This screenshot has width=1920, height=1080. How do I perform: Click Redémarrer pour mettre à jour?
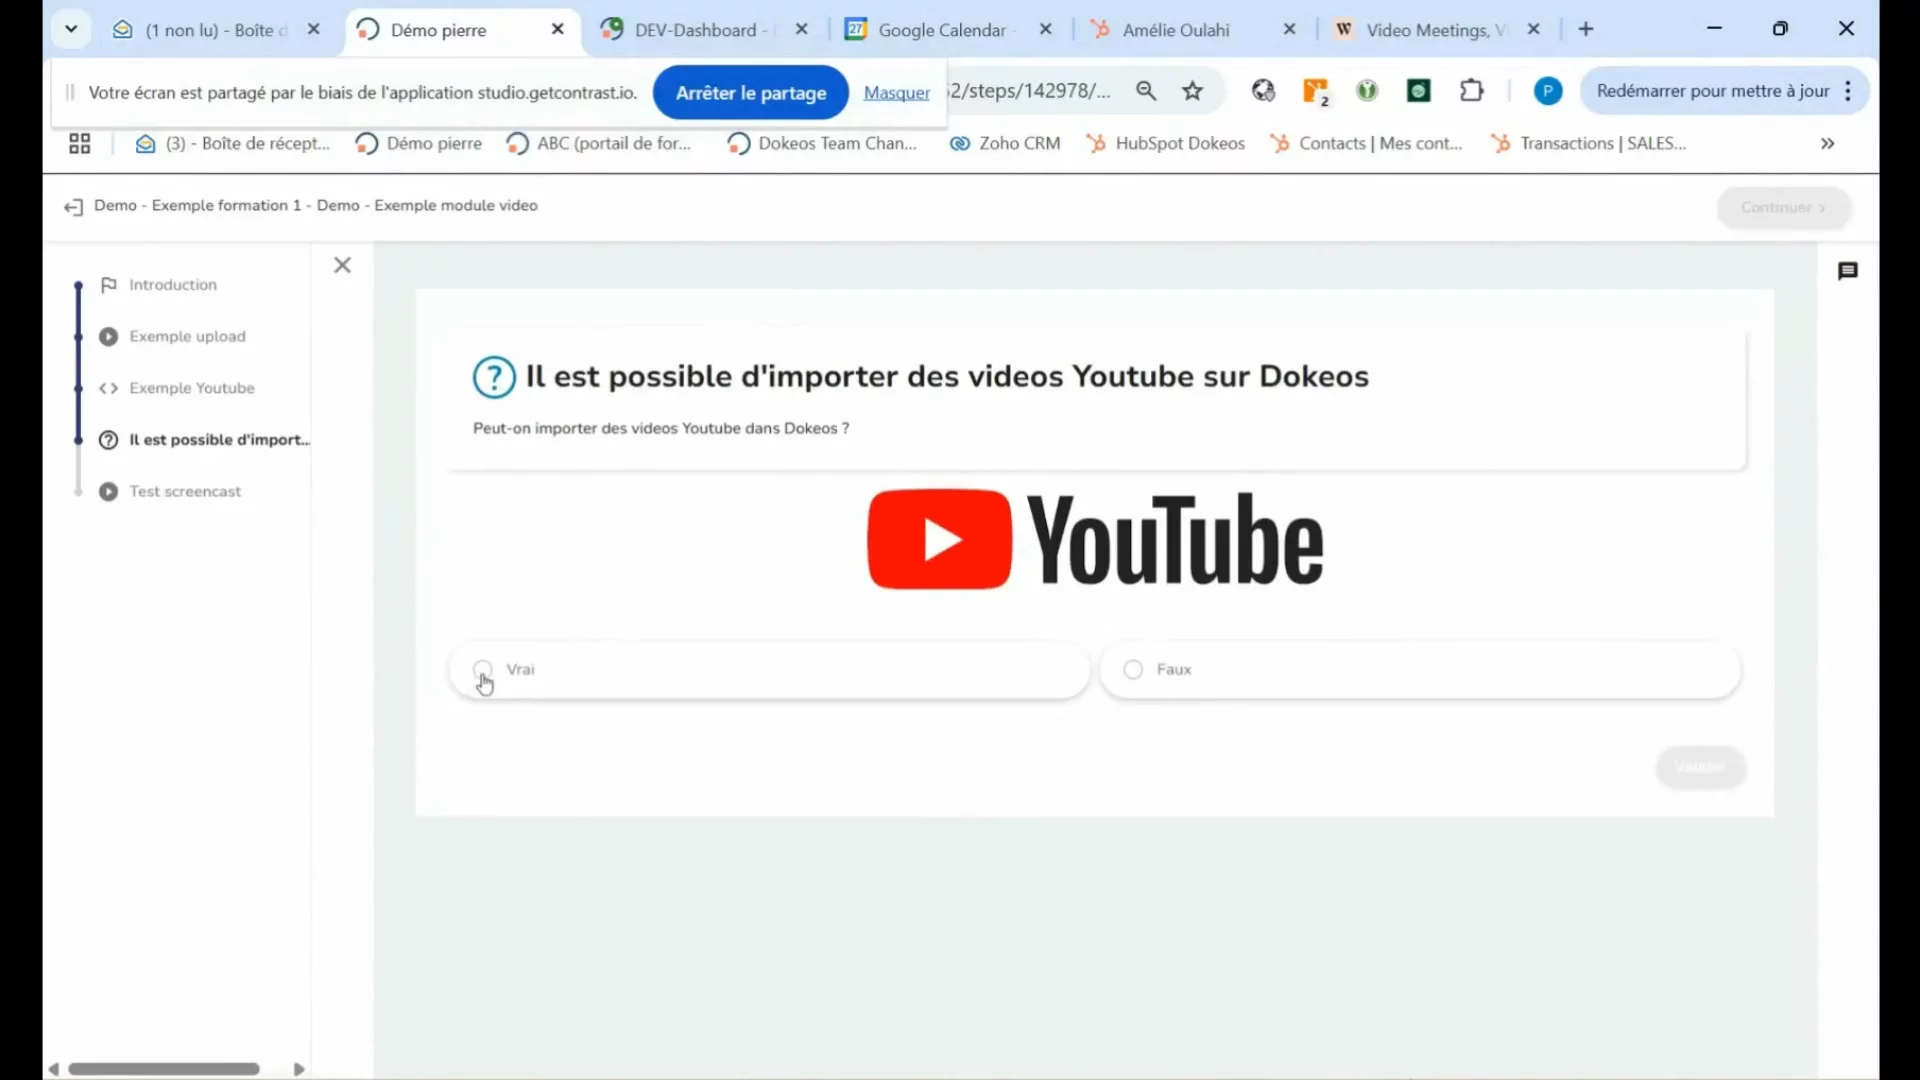click(1712, 91)
